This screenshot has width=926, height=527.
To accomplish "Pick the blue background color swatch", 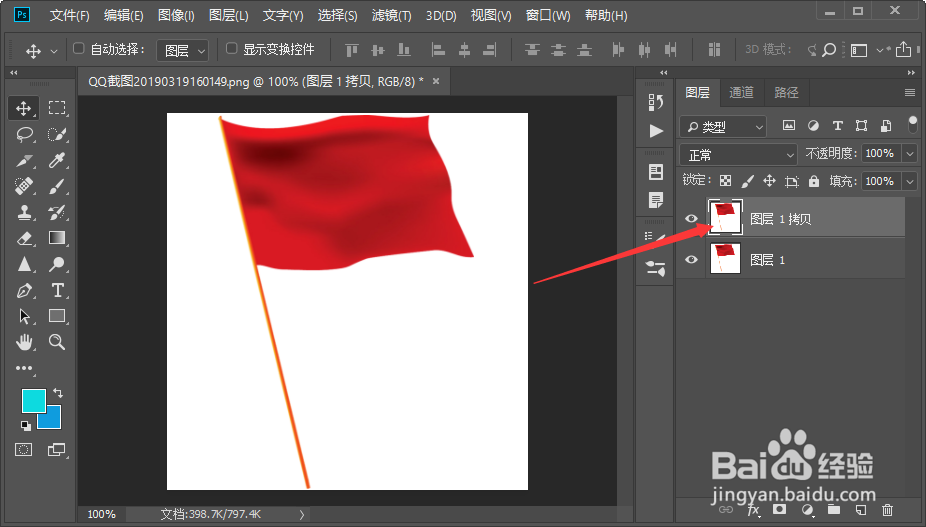I will point(54,421).
